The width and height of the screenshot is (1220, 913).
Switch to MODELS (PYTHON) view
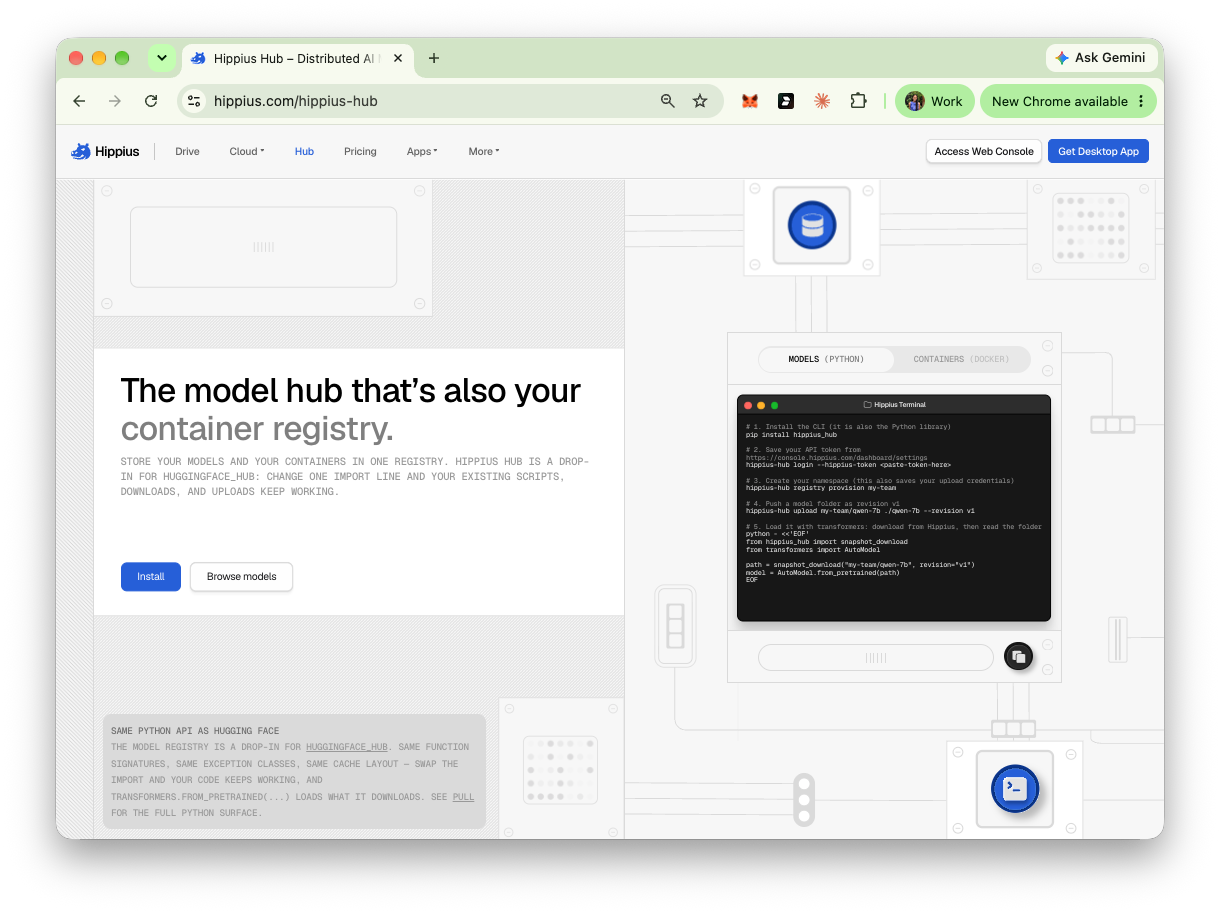(x=826, y=359)
